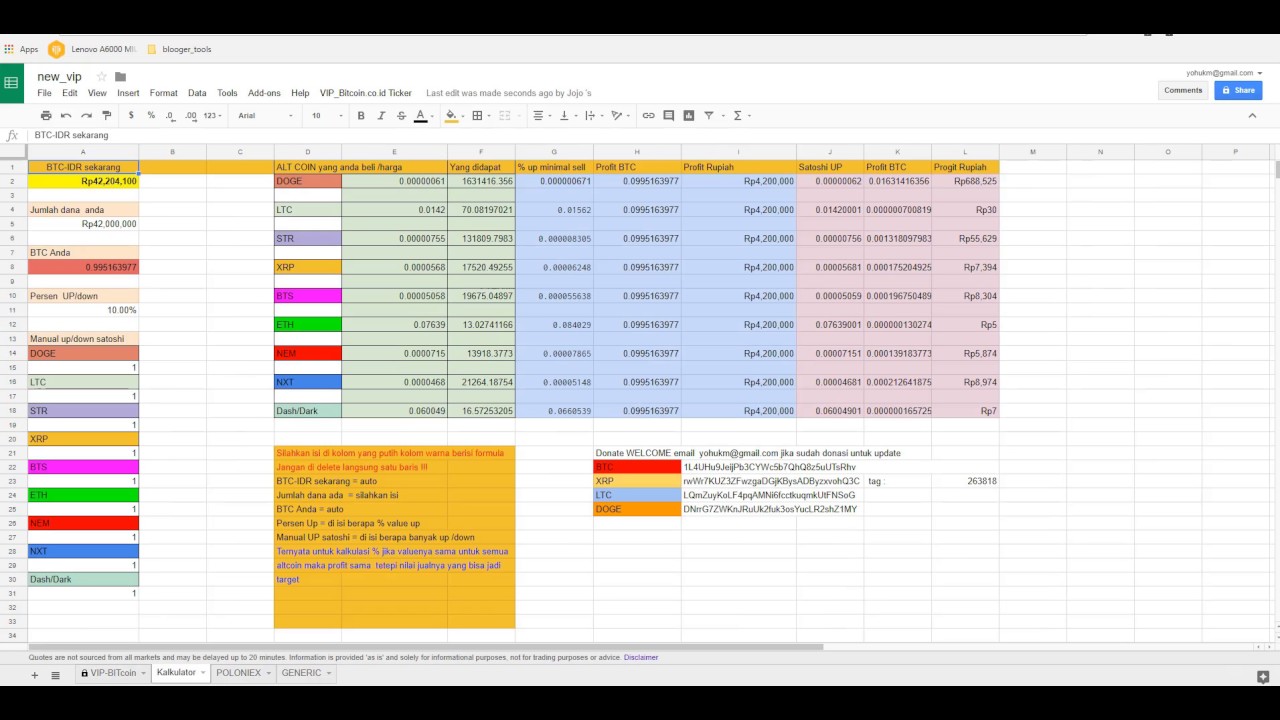Open the horizontal align dropdown
The height and width of the screenshot is (720, 1280).
point(541,116)
